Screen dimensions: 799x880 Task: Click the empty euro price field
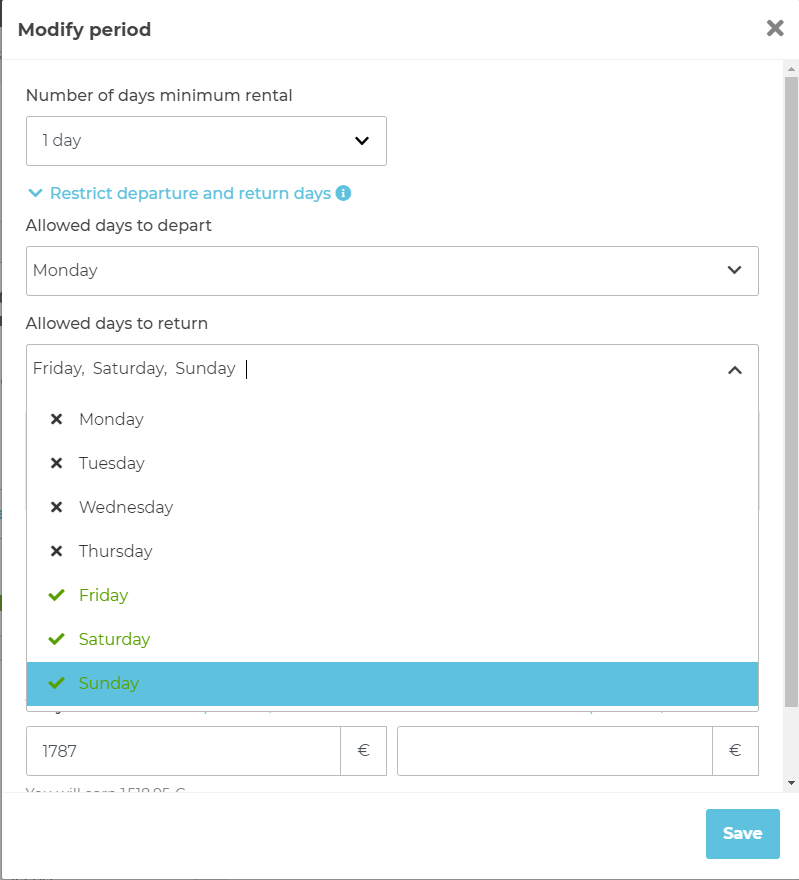[x=555, y=751]
